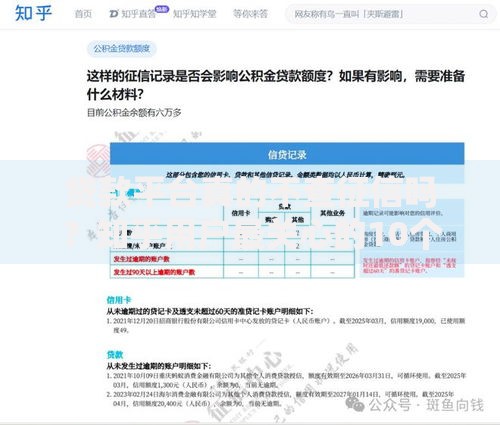Click the 目前公积金余额有六万多 description text
500x425 pixels.
(134, 113)
